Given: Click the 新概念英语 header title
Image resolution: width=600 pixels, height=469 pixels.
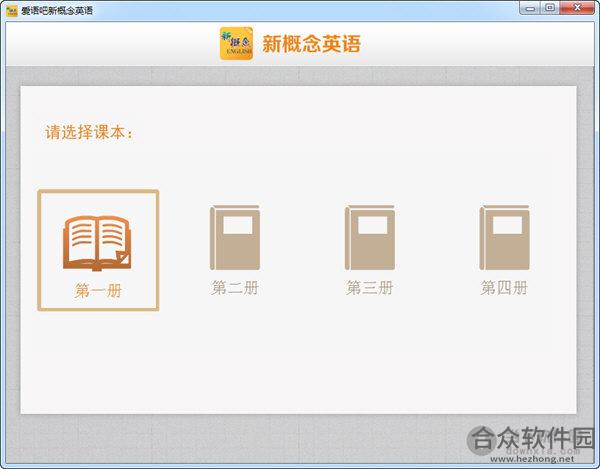Looking at the screenshot, I should point(311,44).
